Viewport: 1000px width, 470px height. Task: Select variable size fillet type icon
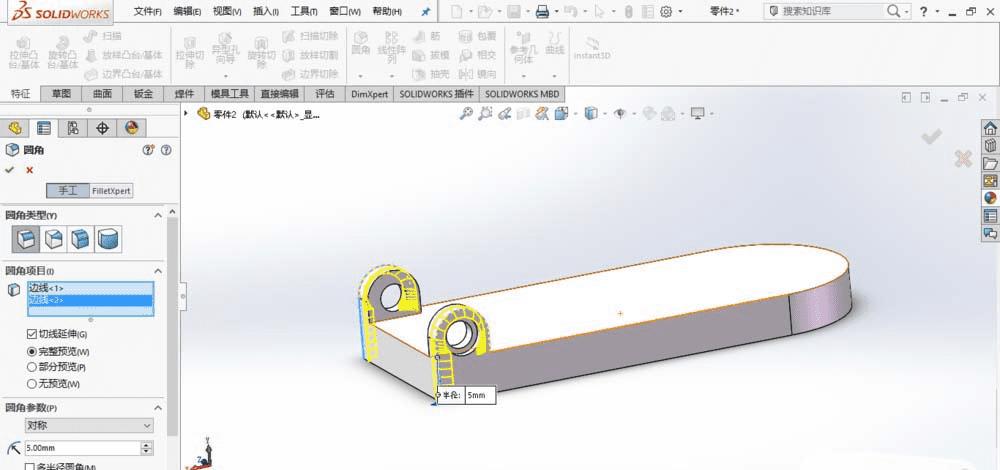54,239
